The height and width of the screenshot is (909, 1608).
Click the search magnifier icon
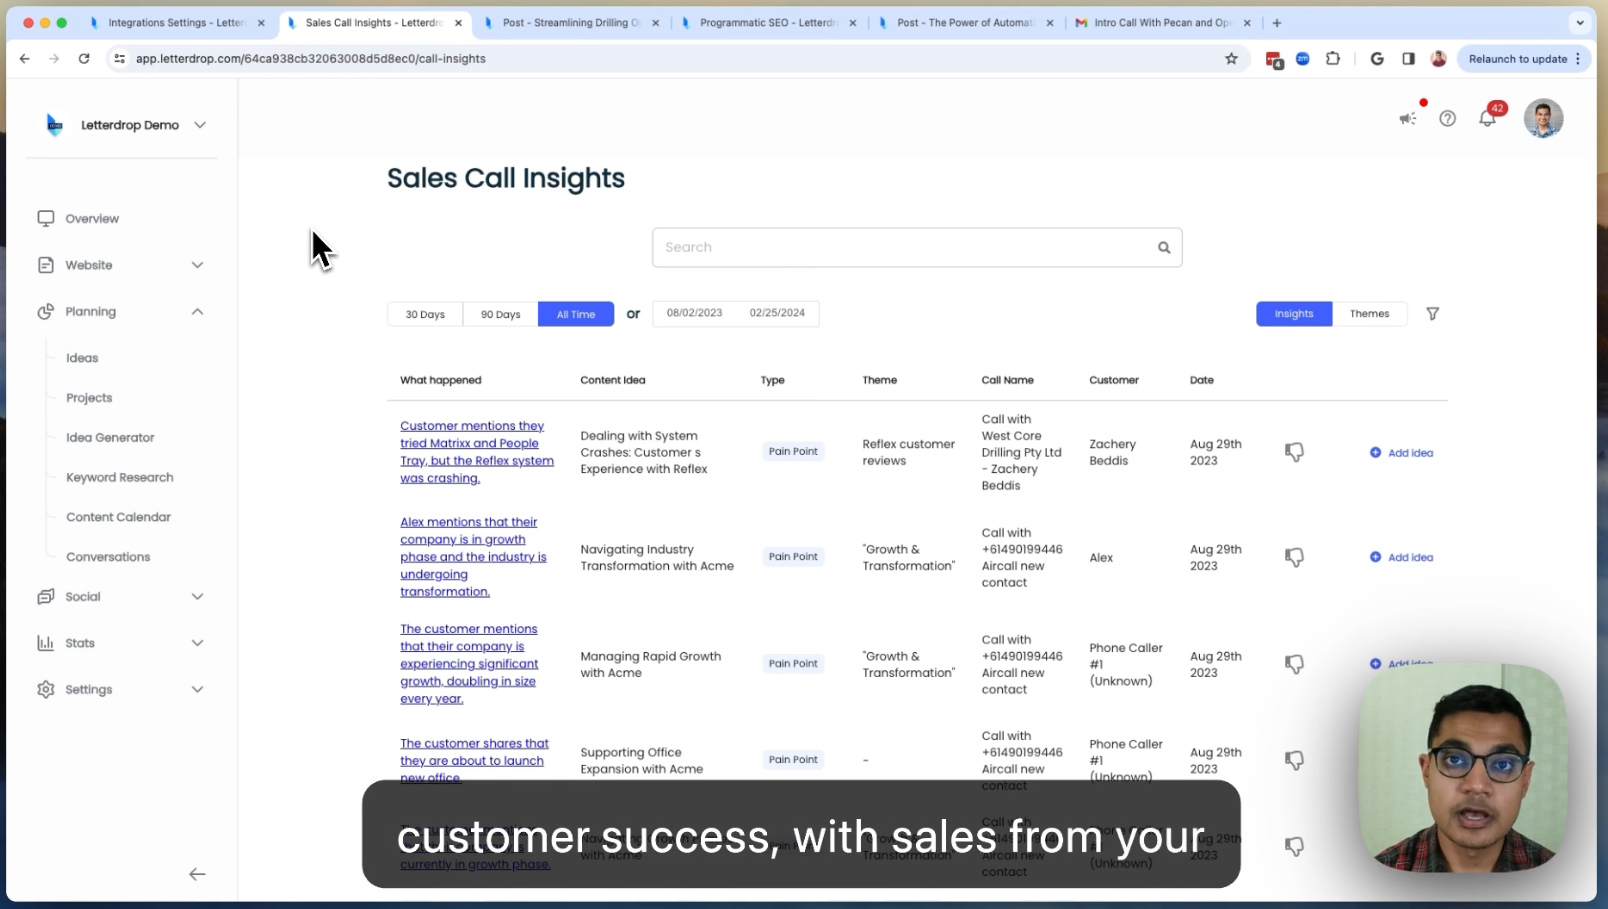(x=1164, y=248)
